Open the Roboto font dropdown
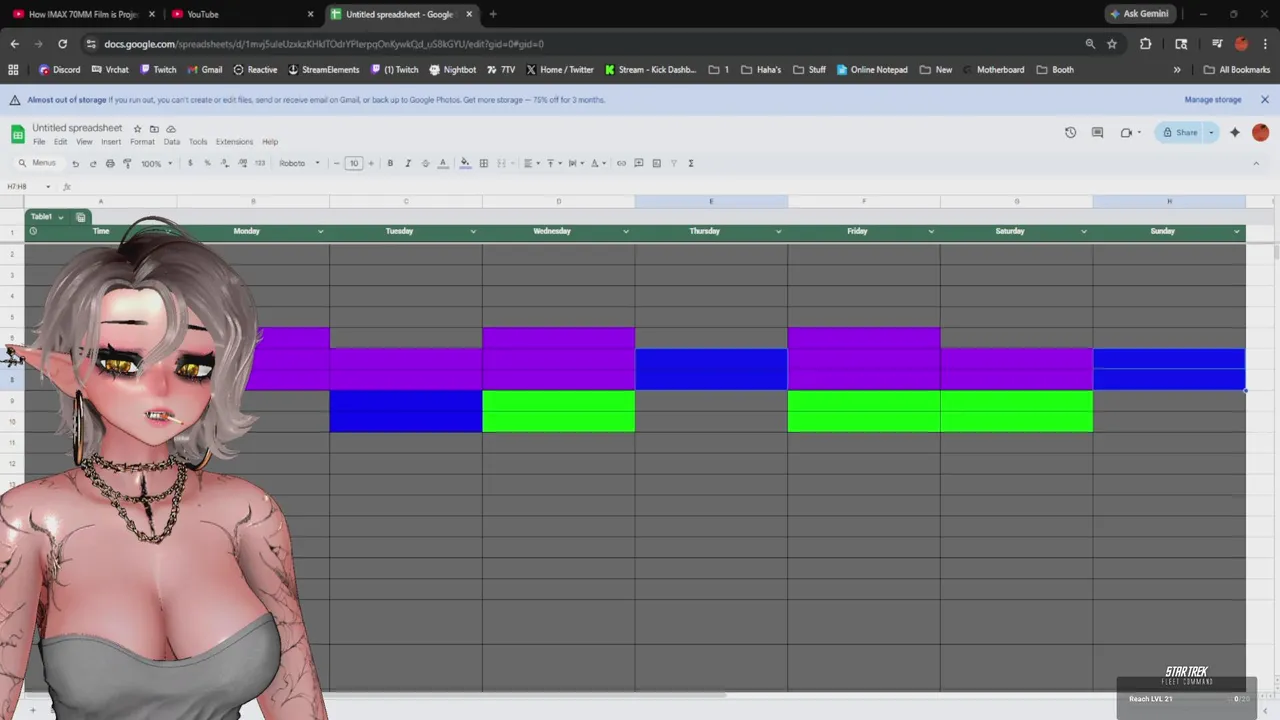Image resolution: width=1280 pixels, height=720 pixels. pos(299,163)
